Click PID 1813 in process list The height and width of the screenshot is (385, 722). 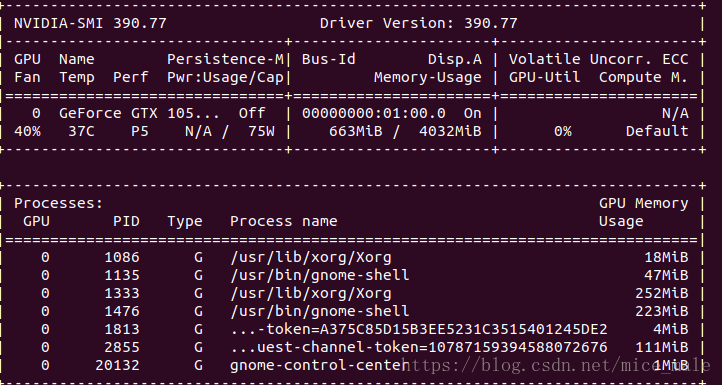[122, 329]
